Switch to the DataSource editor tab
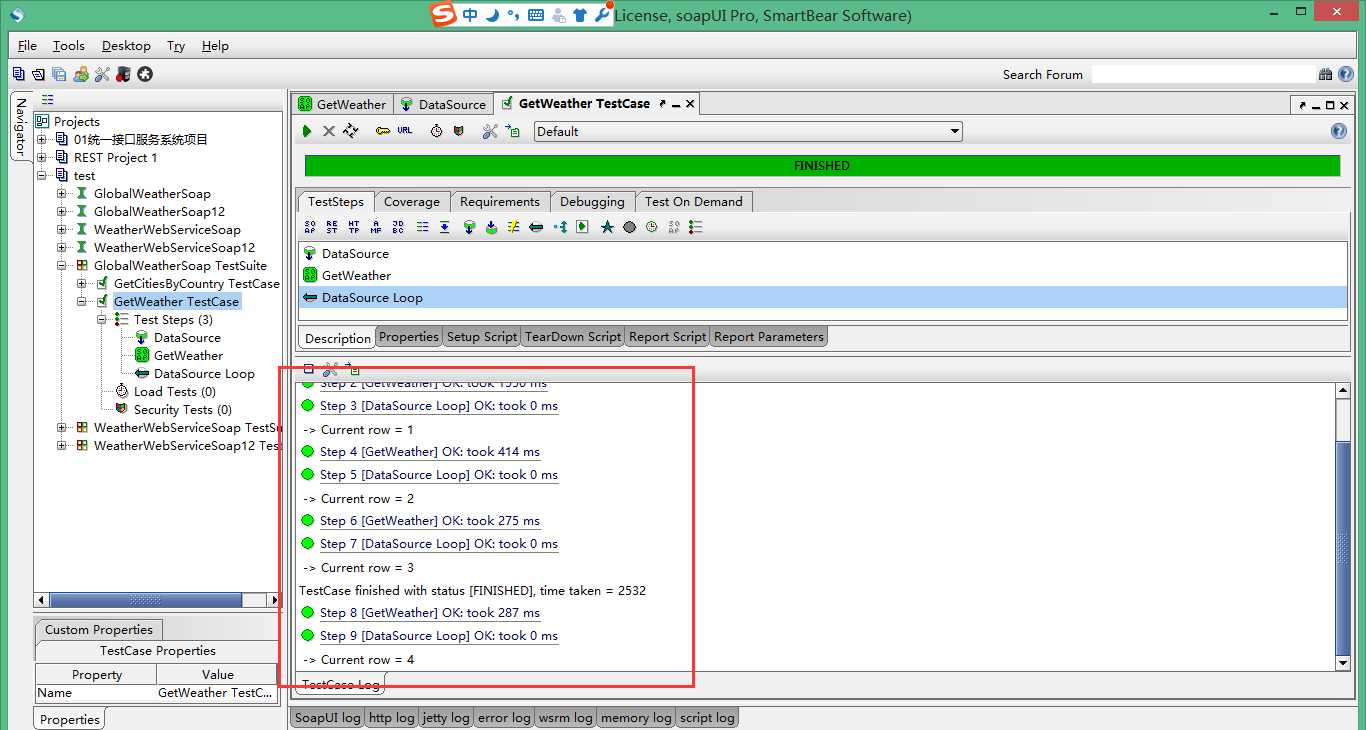The width and height of the screenshot is (1366, 730). click(x=443, y=104)
